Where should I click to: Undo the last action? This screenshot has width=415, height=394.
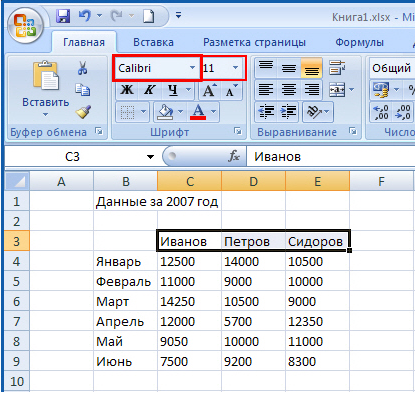pyautogui.click(x=84, y=16)
